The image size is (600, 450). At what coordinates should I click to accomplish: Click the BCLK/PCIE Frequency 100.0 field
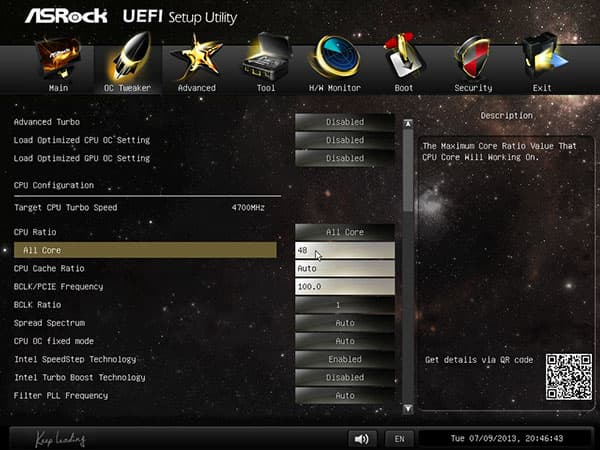point(345,287)
